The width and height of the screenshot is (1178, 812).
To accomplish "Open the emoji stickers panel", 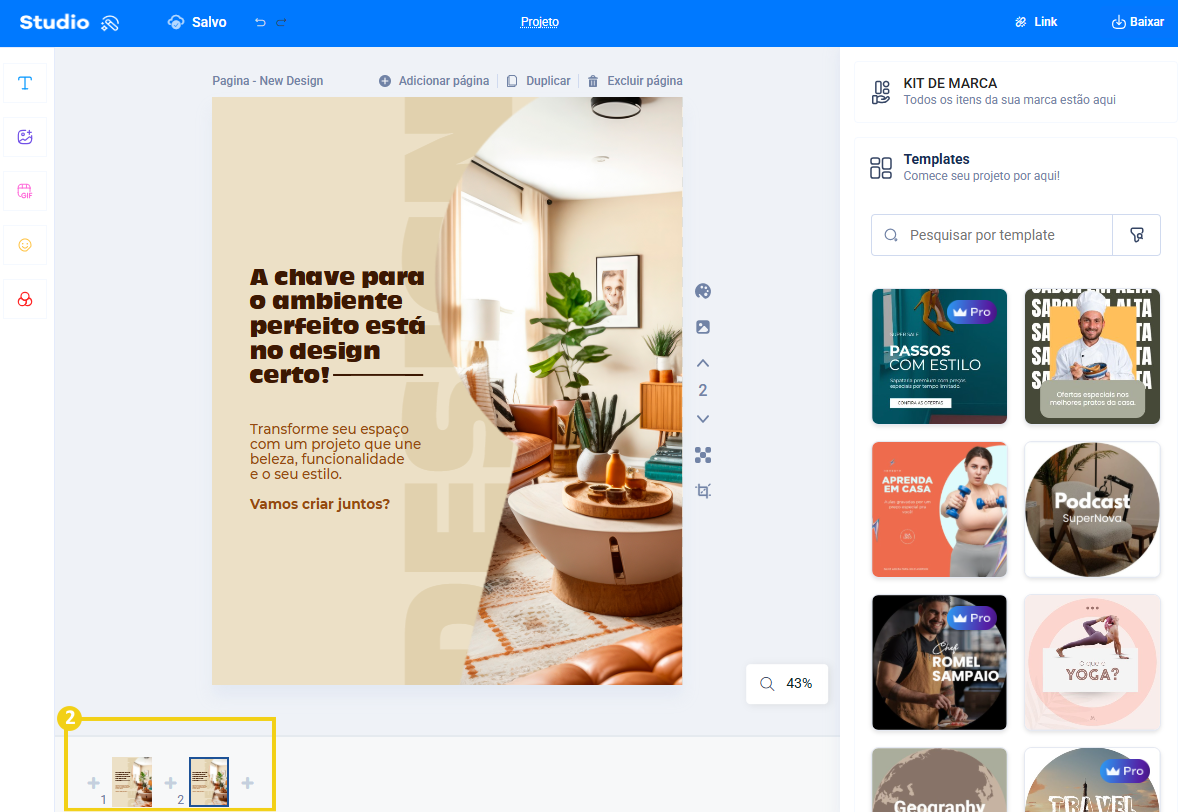I will point(25,245).
